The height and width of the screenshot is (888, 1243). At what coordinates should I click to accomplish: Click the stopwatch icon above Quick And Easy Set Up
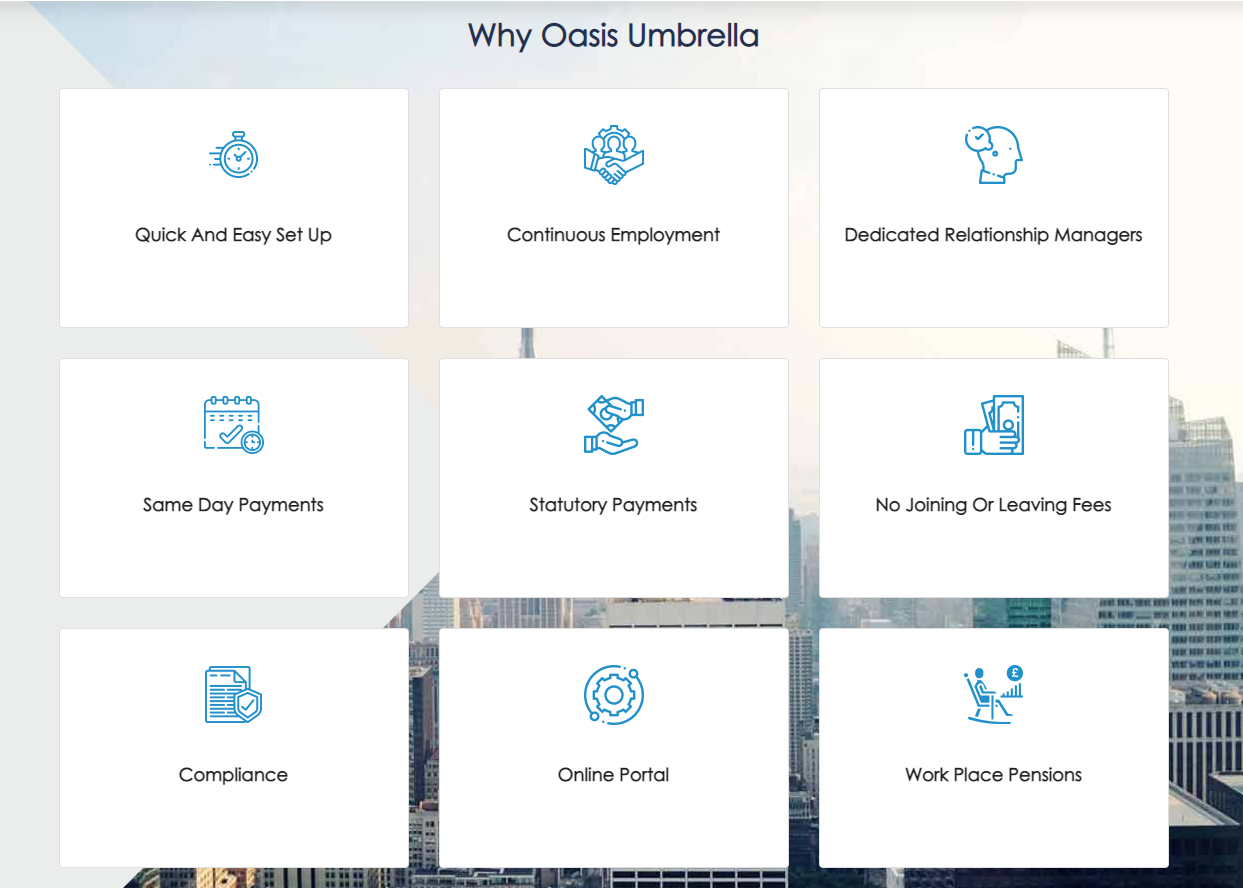[234, 156]
